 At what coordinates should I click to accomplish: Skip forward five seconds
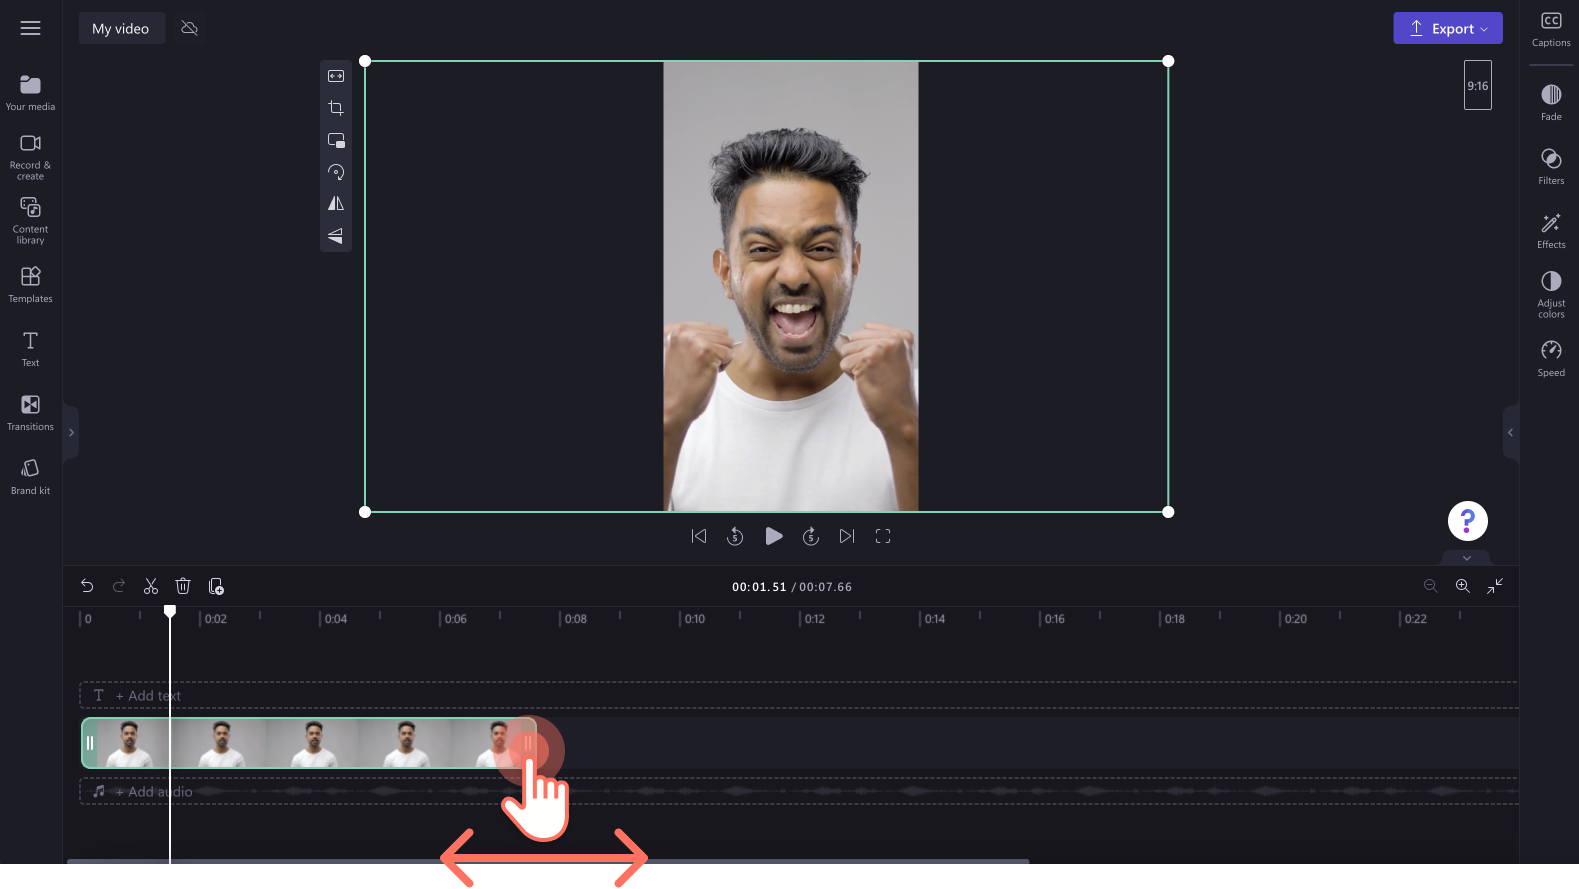click(811, 536)
